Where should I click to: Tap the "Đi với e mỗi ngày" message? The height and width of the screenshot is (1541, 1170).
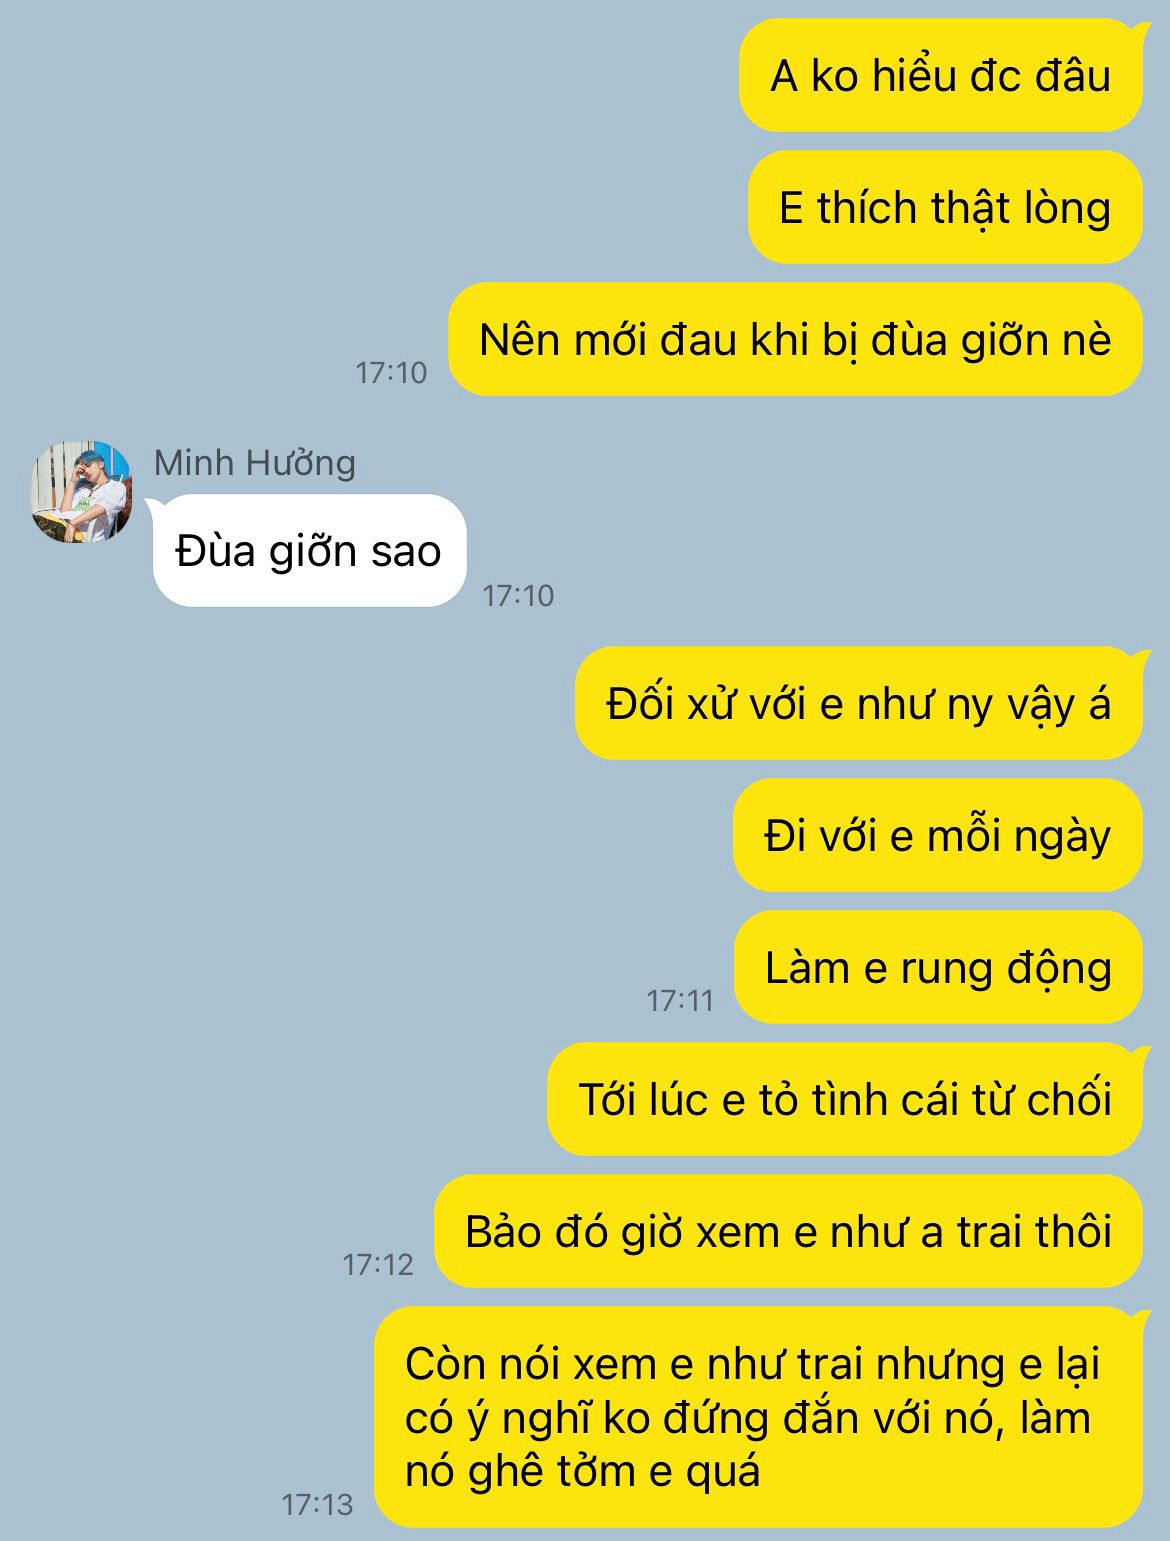point(938,836)
